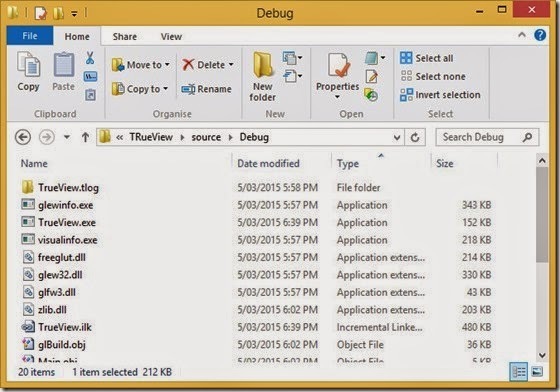Click the vertical scrollbar thumb
This screenshot has height=392, width=560.
coord(542,215)
